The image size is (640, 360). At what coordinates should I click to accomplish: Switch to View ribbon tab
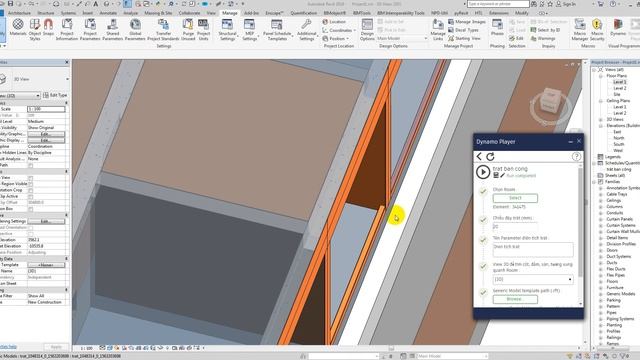pyautogui.click(x=211, y=13)
